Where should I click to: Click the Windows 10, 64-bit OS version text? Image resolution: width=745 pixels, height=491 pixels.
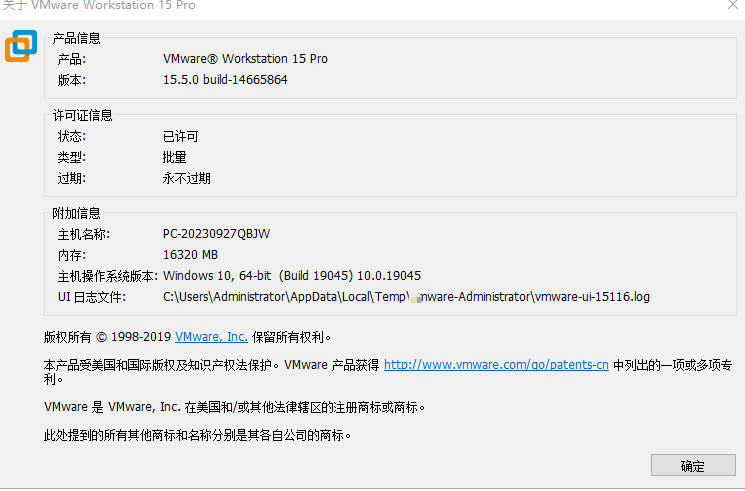click(x=292, y=276)
